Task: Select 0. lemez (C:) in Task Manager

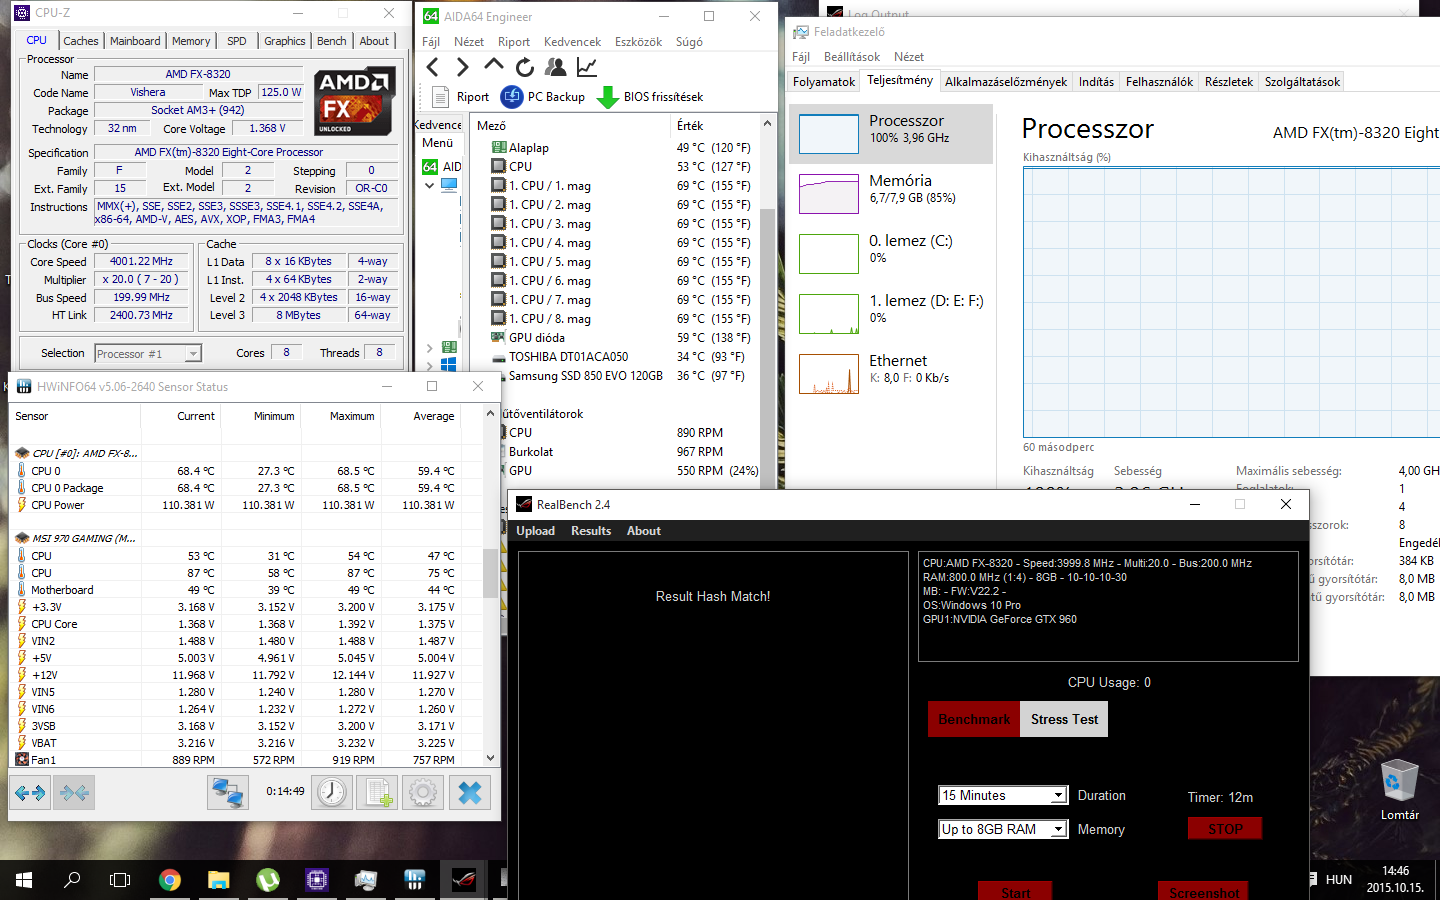Action: point(890,253)
